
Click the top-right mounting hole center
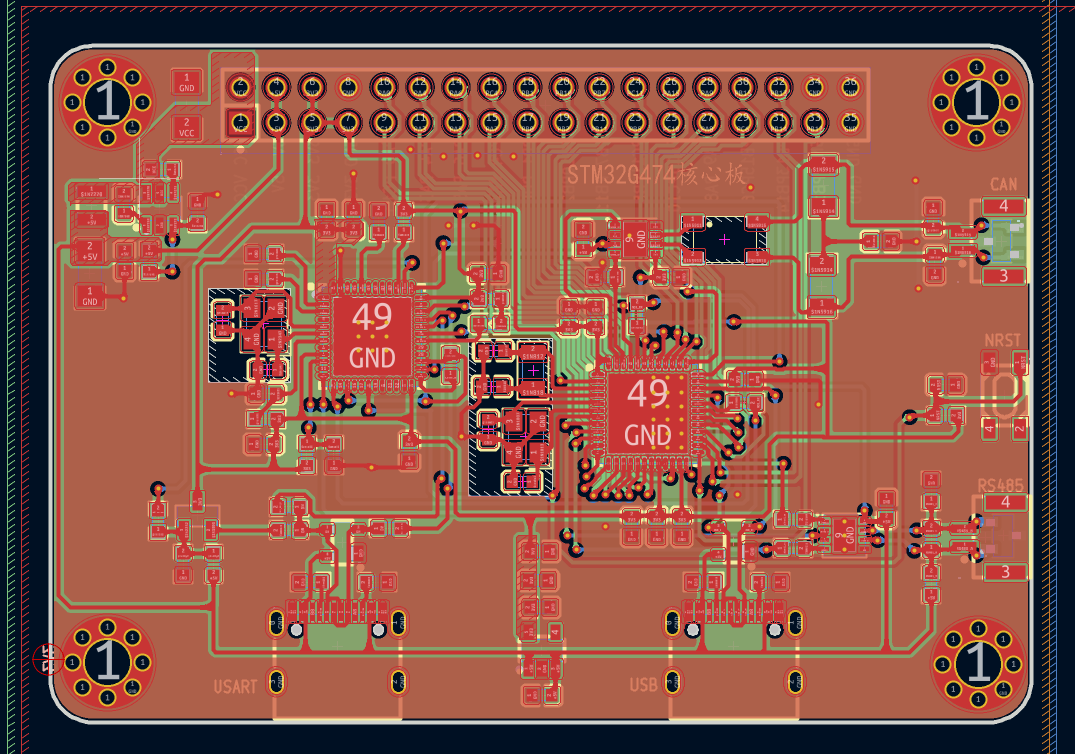point(976,102)
